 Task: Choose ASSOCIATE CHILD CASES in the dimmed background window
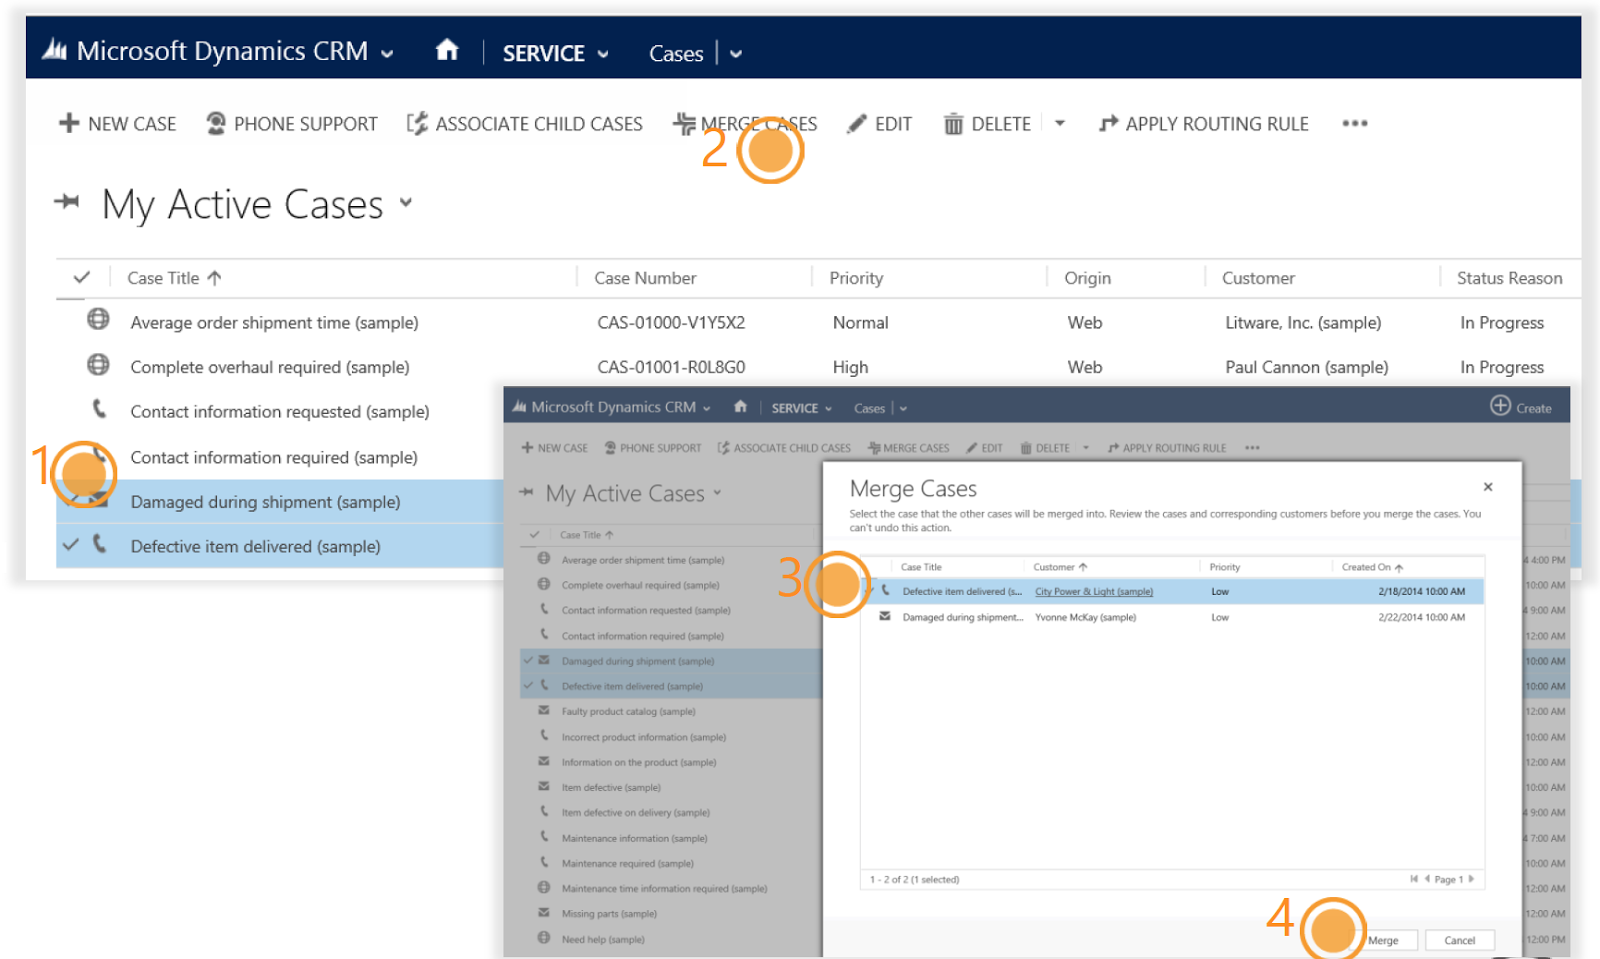click(x=784, y=448)
